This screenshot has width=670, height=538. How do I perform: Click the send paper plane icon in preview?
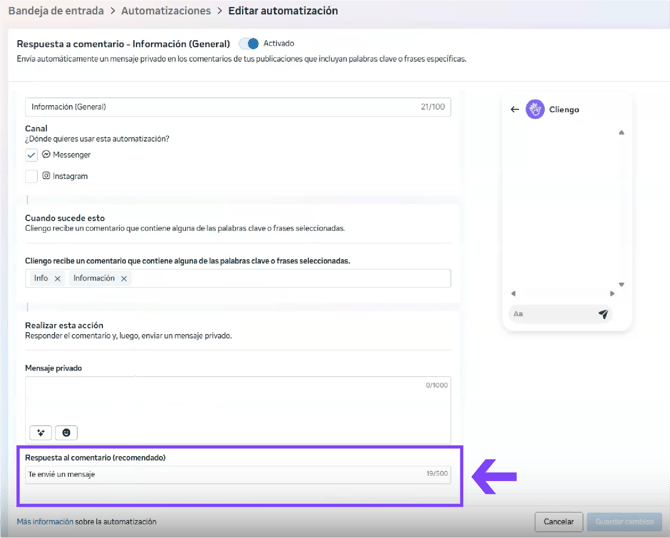point(603,314)
